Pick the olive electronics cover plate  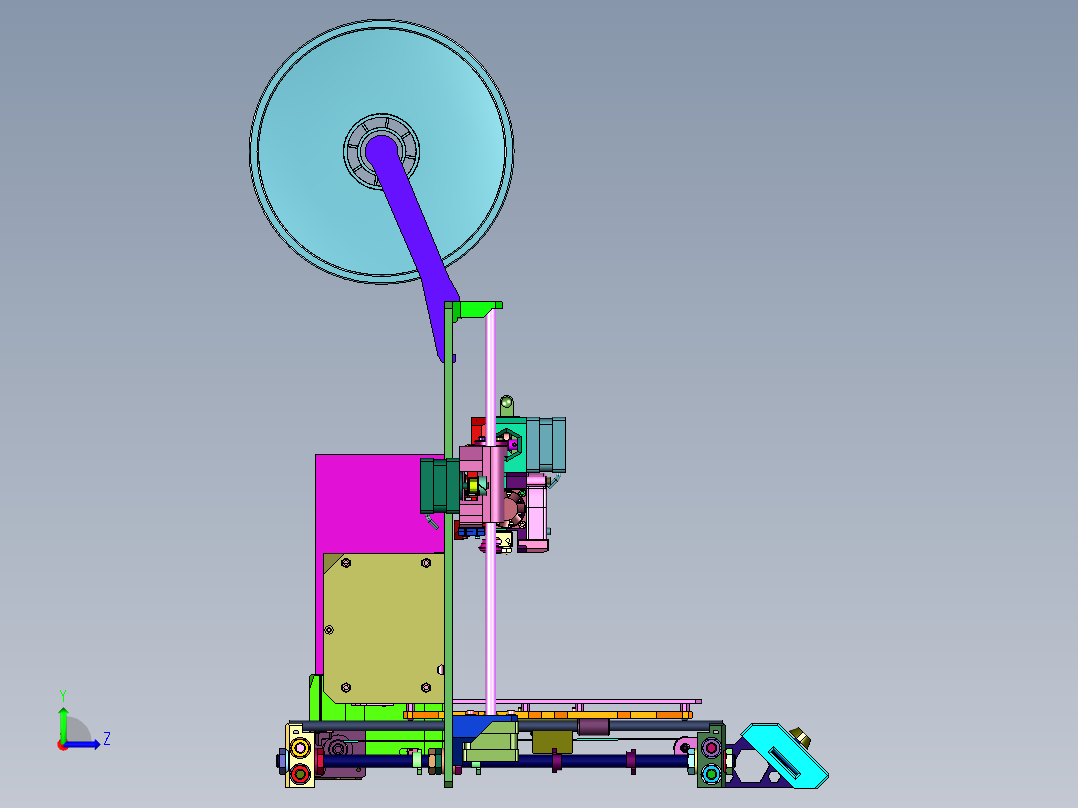pos(383,627)
